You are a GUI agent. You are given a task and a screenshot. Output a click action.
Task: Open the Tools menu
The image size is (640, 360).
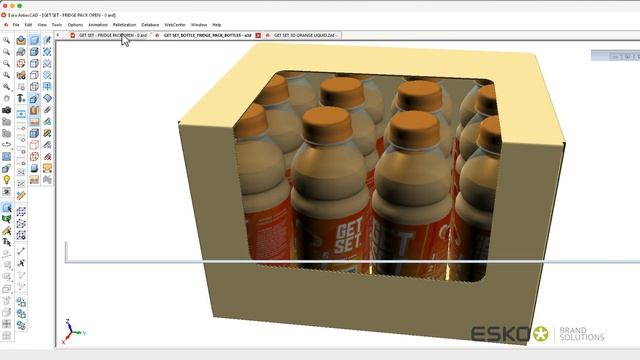click(57, 25)
